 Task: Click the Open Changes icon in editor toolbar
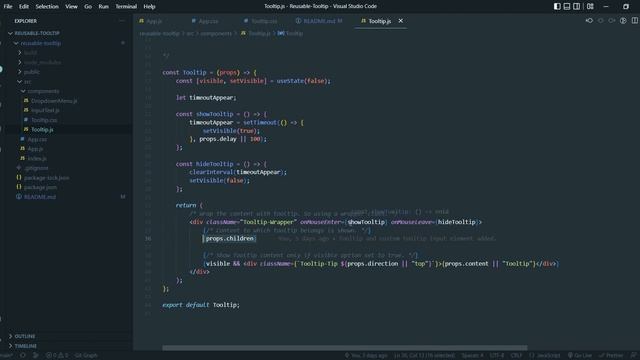coord(623,21)
